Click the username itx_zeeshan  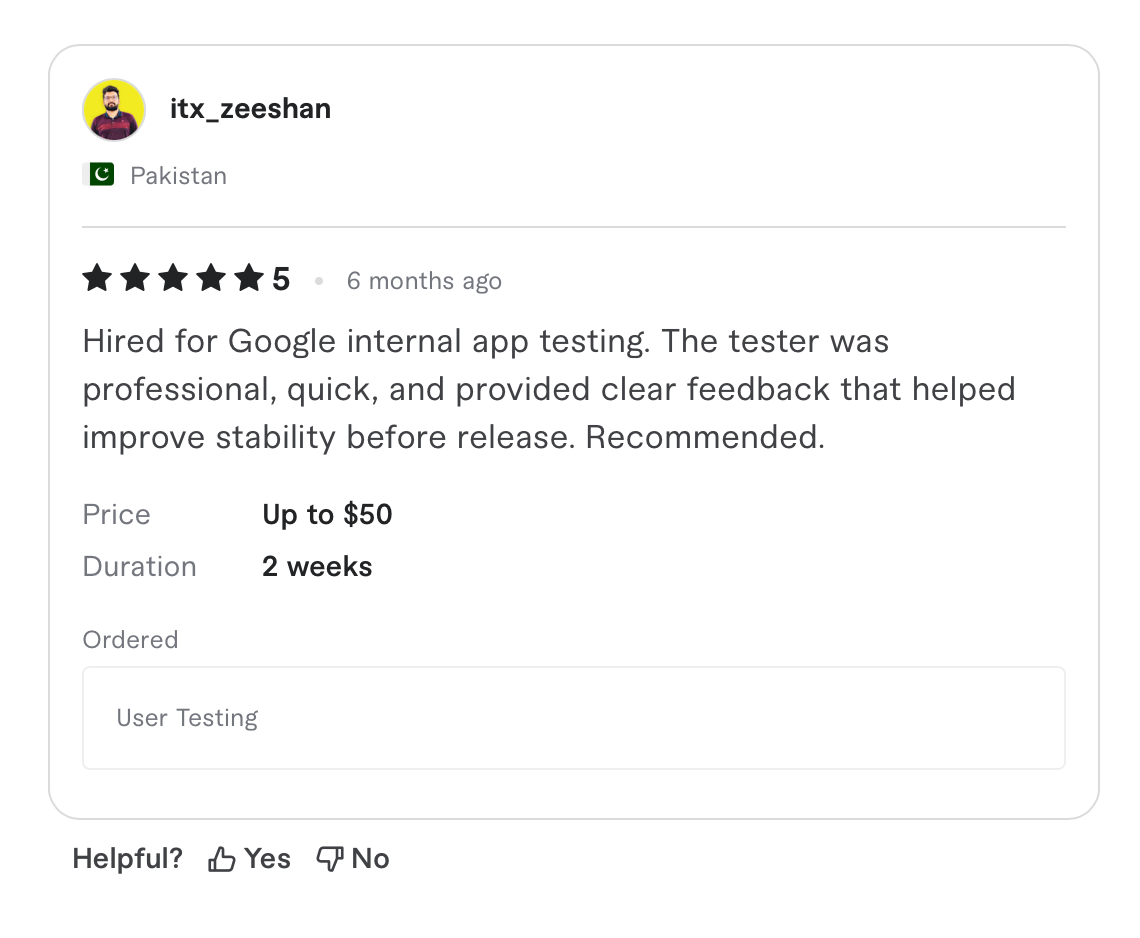point(251,109)
